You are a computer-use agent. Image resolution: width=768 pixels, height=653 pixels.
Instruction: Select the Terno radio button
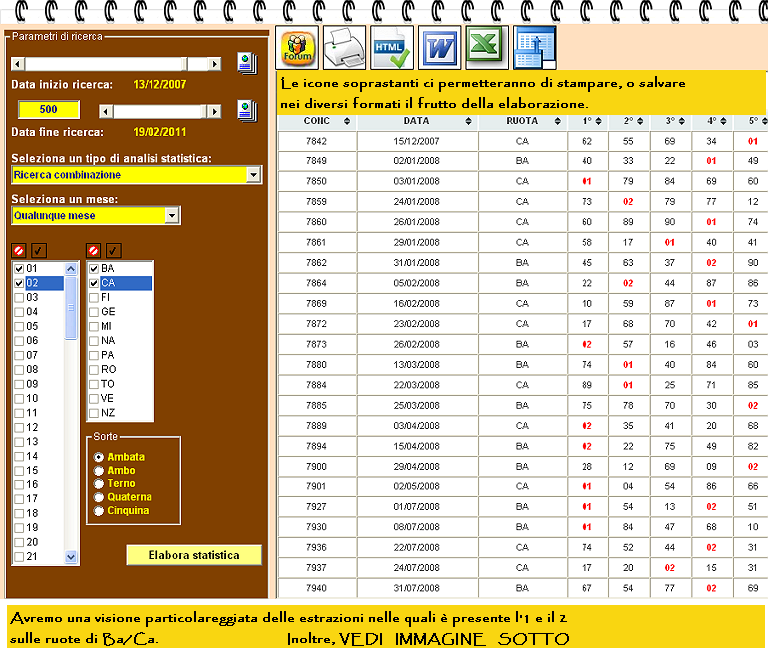coord(98,484)
